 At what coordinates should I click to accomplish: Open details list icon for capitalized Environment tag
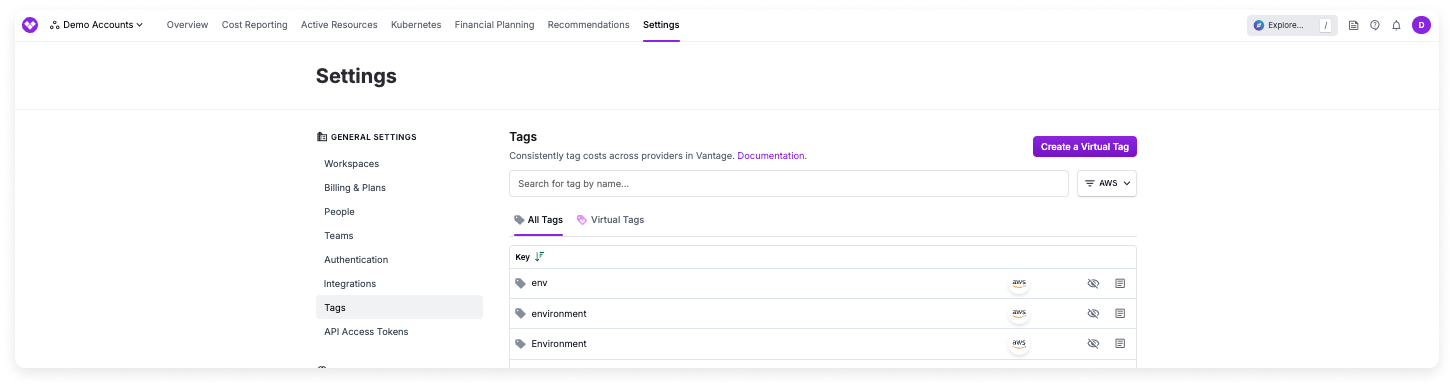pos(1120,344)
